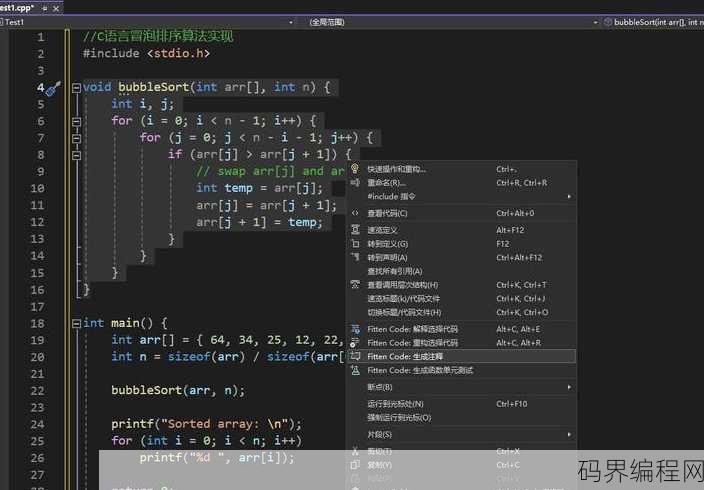Click the scissors icon for 剪切(T)

[355, 451]
